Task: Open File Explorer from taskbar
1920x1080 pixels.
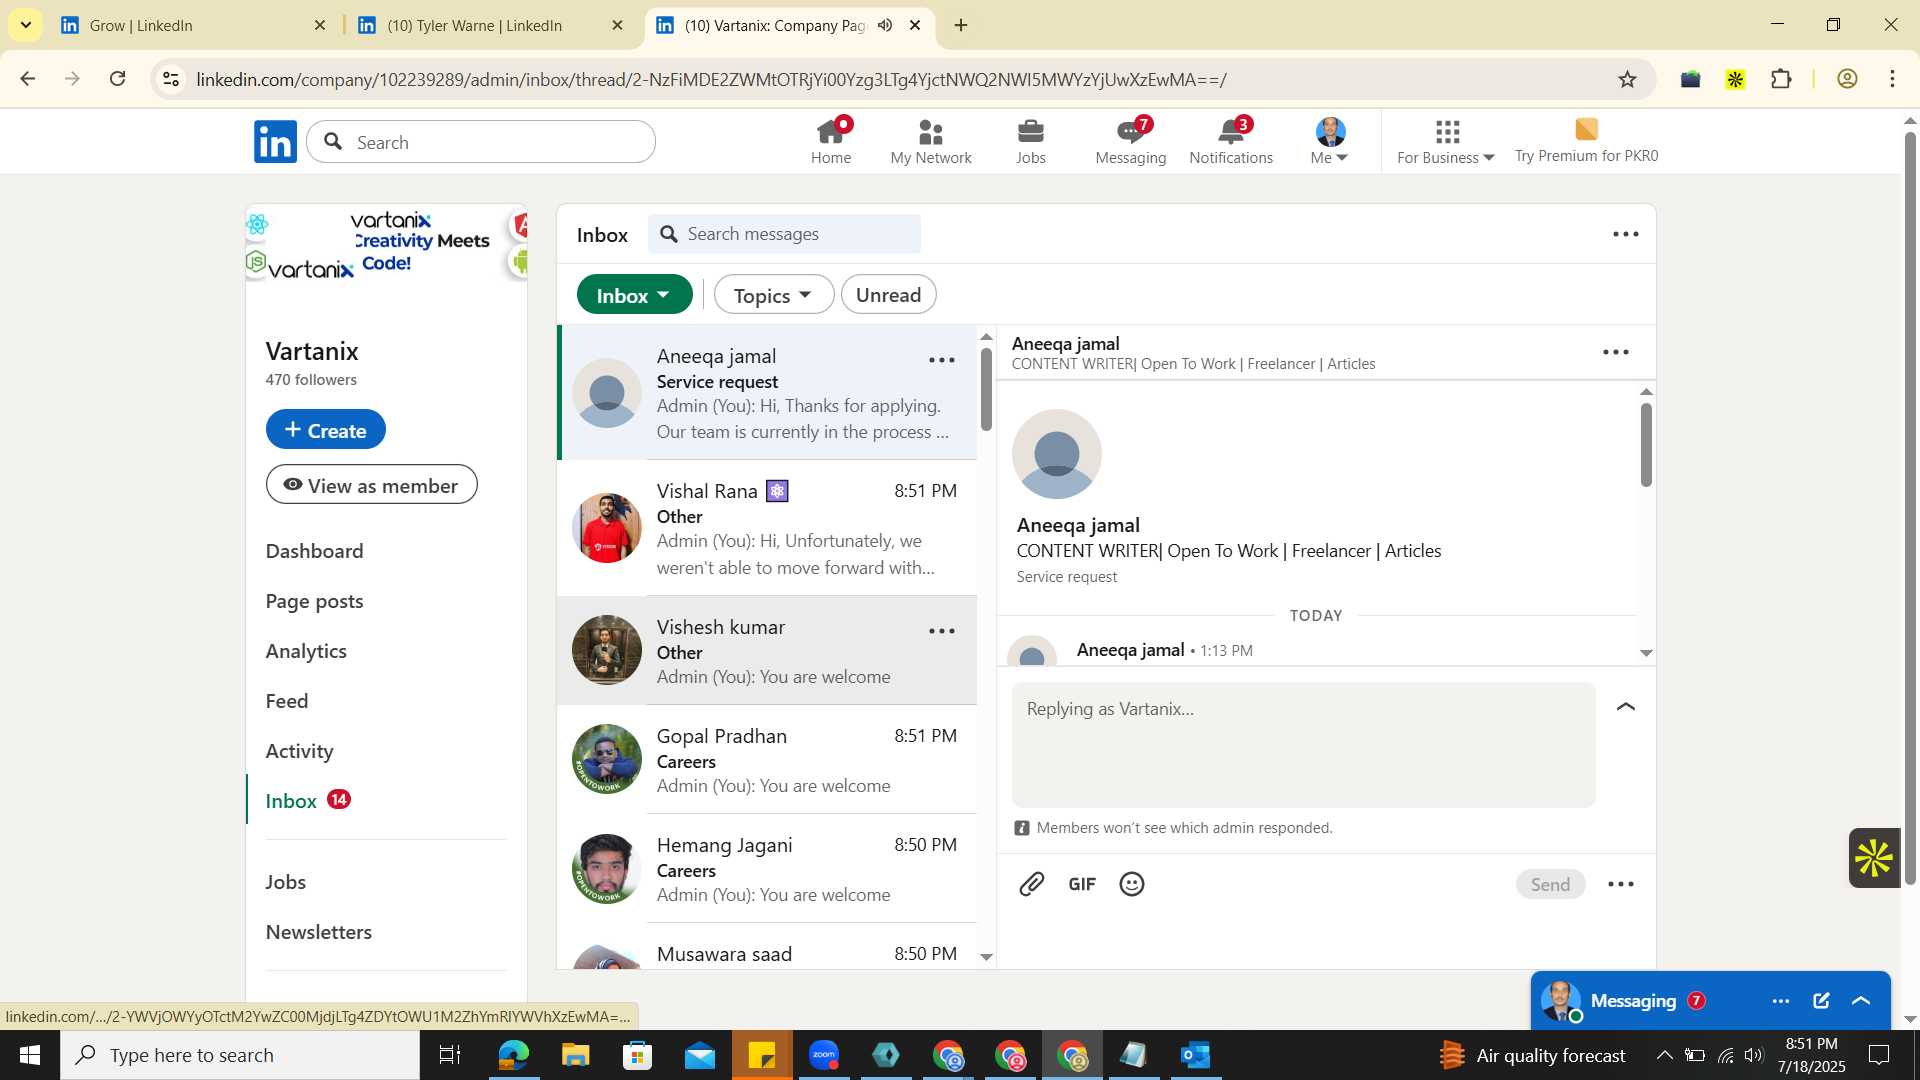Action: click(x=576, y=1055)
